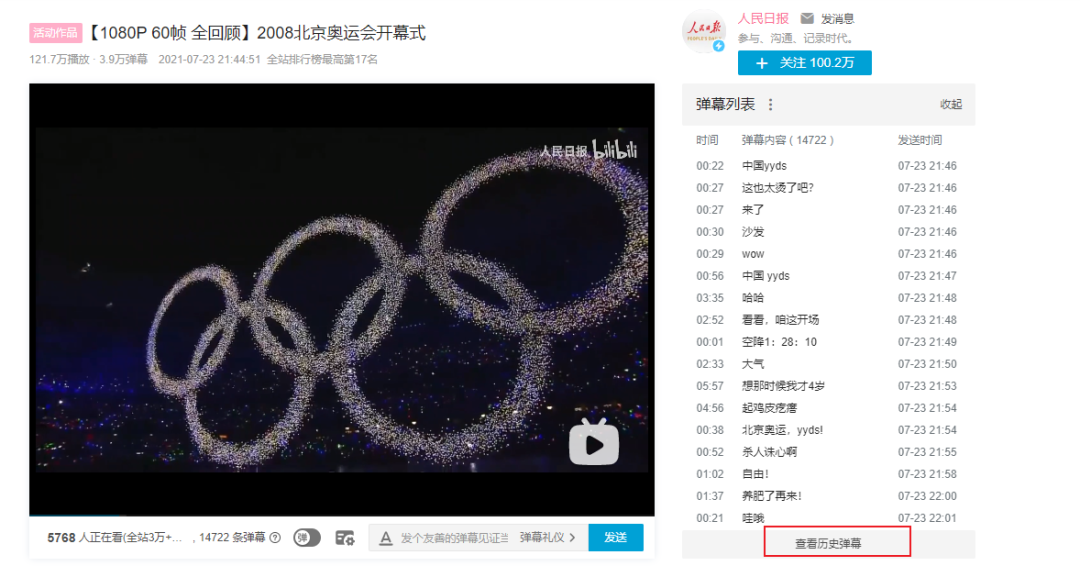
Task: Click ranking text 全站排行榜最高第17名
Action: (322, 60)
